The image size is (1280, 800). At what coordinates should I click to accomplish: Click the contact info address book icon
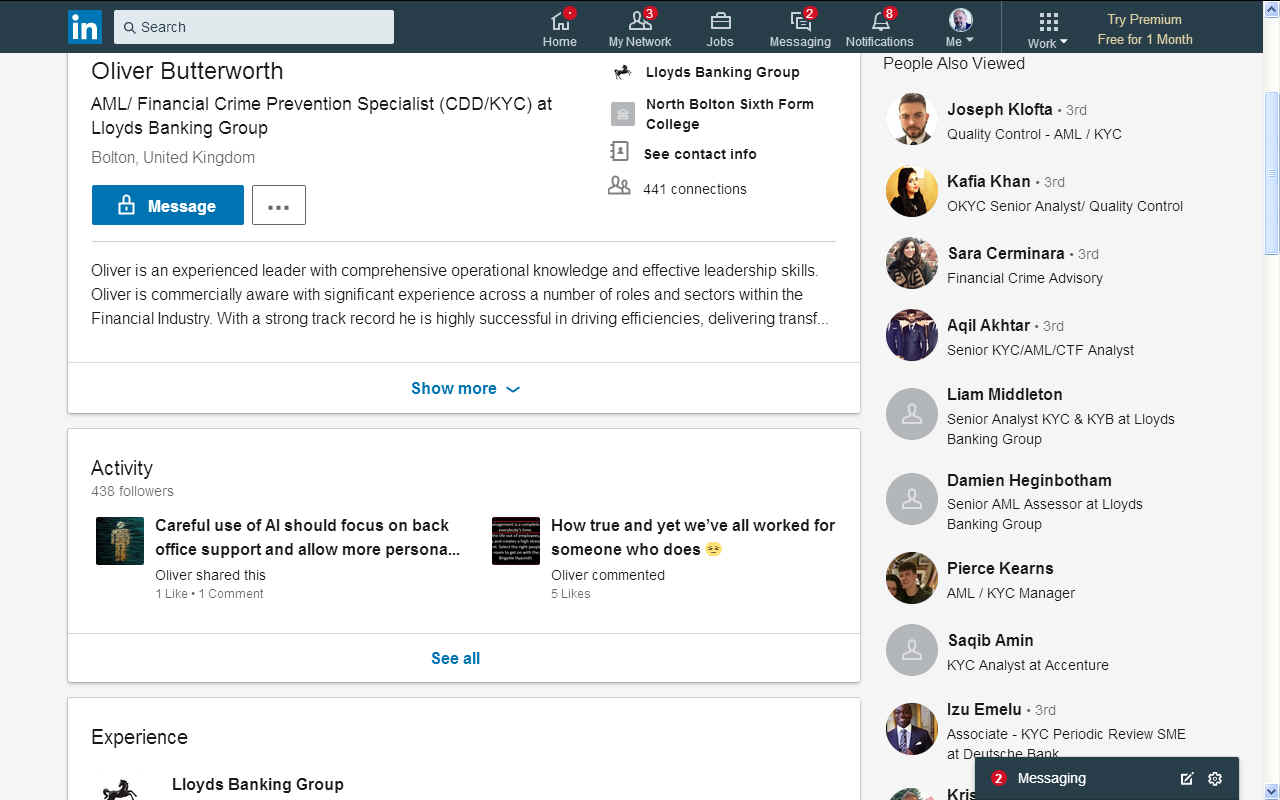click(x=620, y=152)
